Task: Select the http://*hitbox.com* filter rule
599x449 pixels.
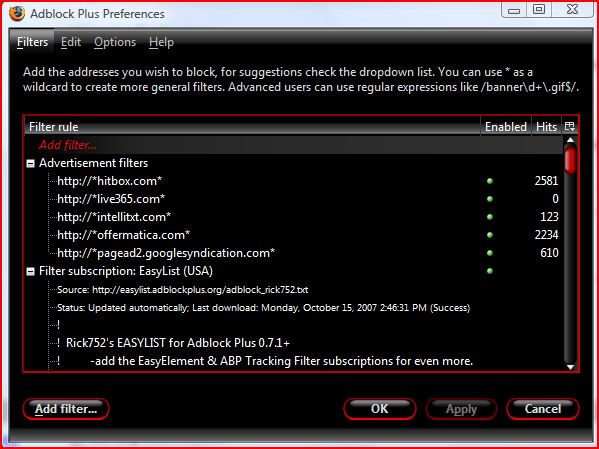Action: (x=293, y=181)
